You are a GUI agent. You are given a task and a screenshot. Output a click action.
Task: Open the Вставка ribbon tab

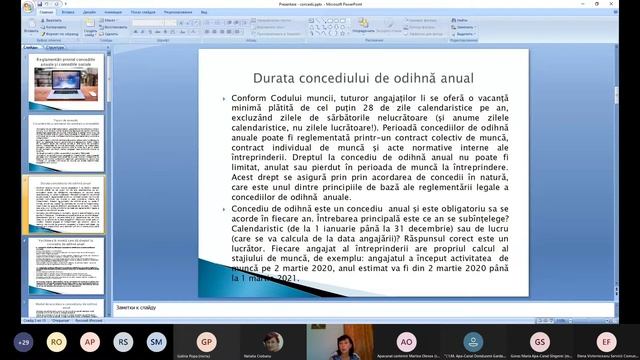click(68, 12)
